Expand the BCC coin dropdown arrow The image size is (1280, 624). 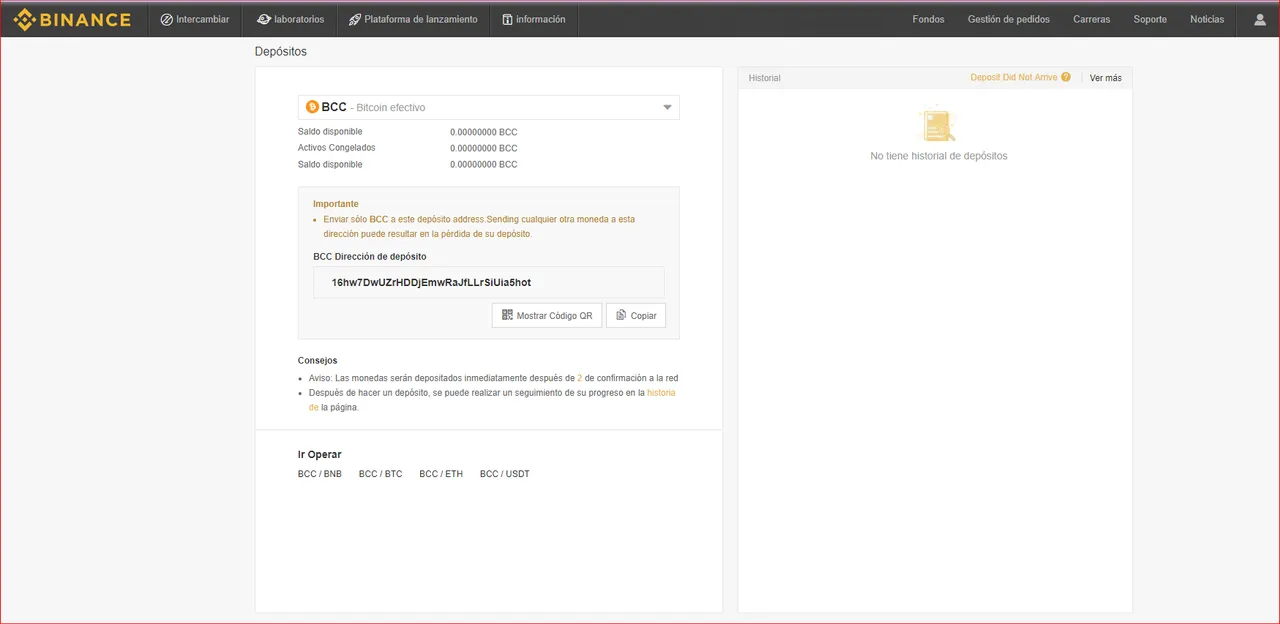667,108
